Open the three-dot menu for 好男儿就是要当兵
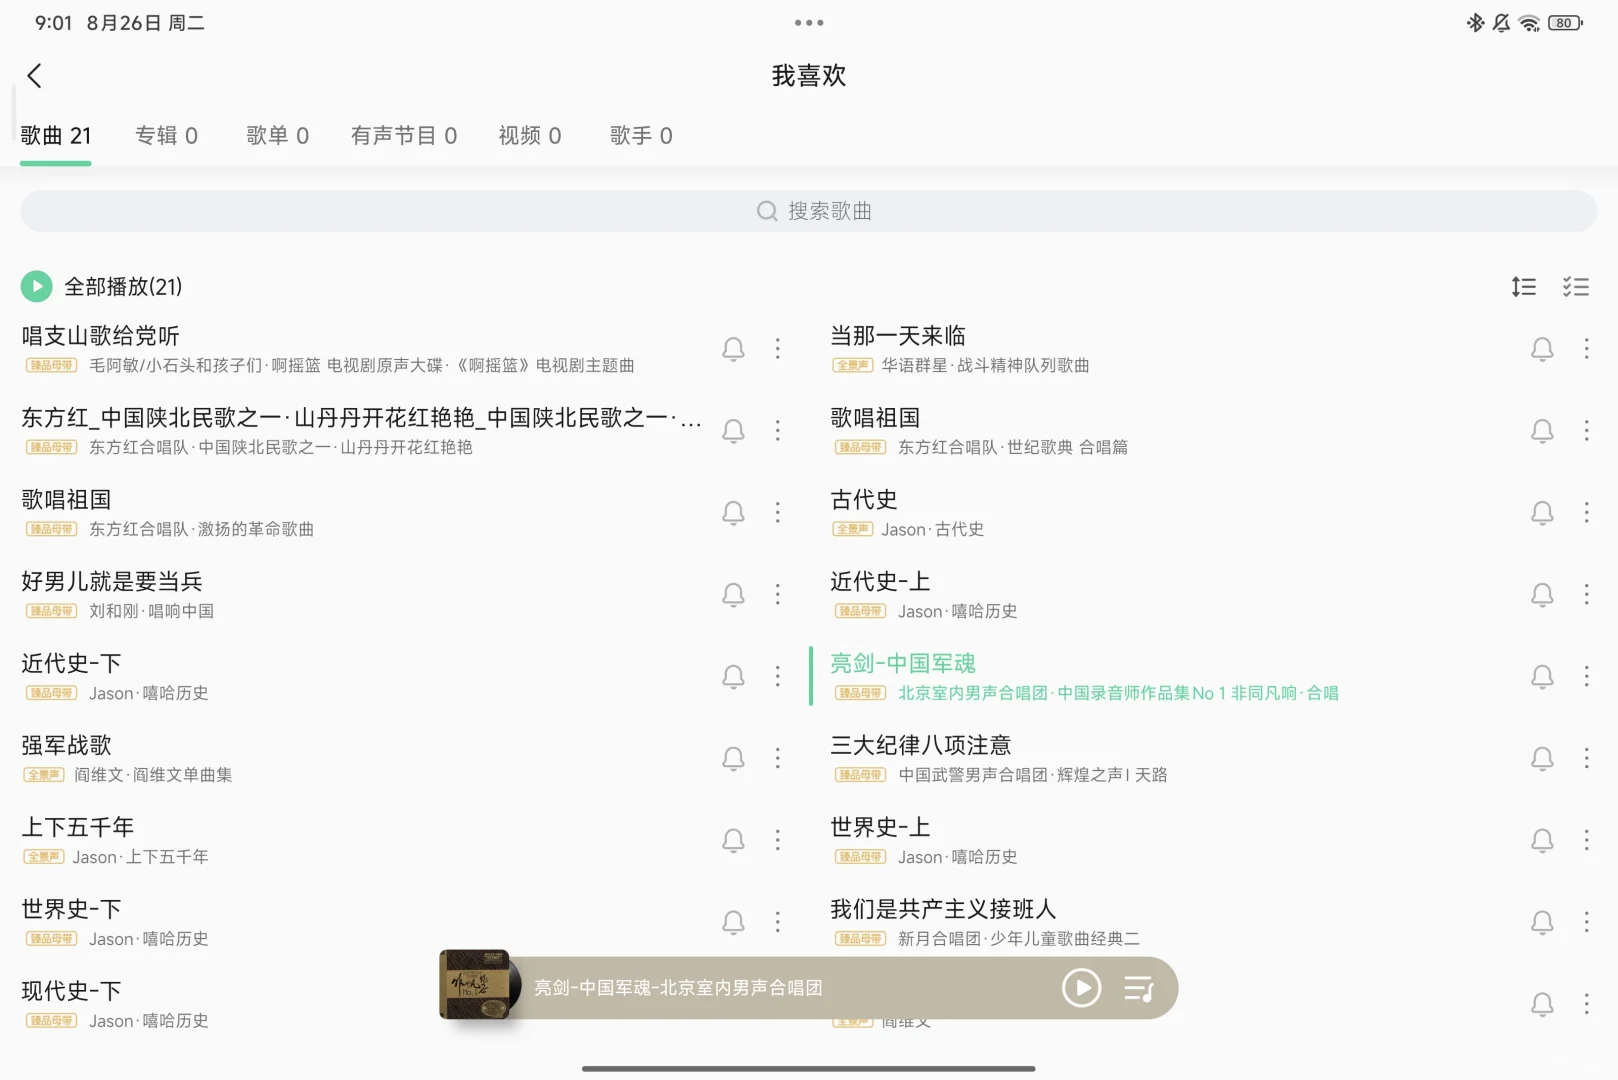 coord(778,594)
